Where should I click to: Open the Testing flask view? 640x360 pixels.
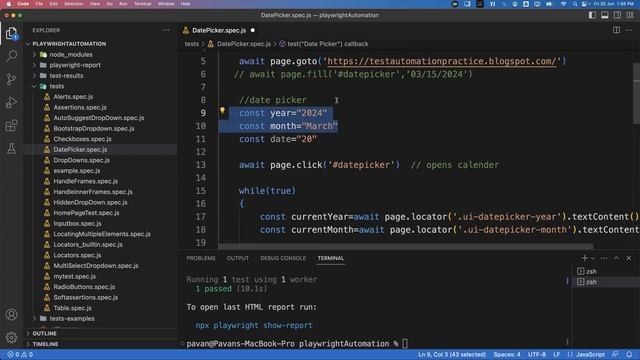(x=11, y=149)
